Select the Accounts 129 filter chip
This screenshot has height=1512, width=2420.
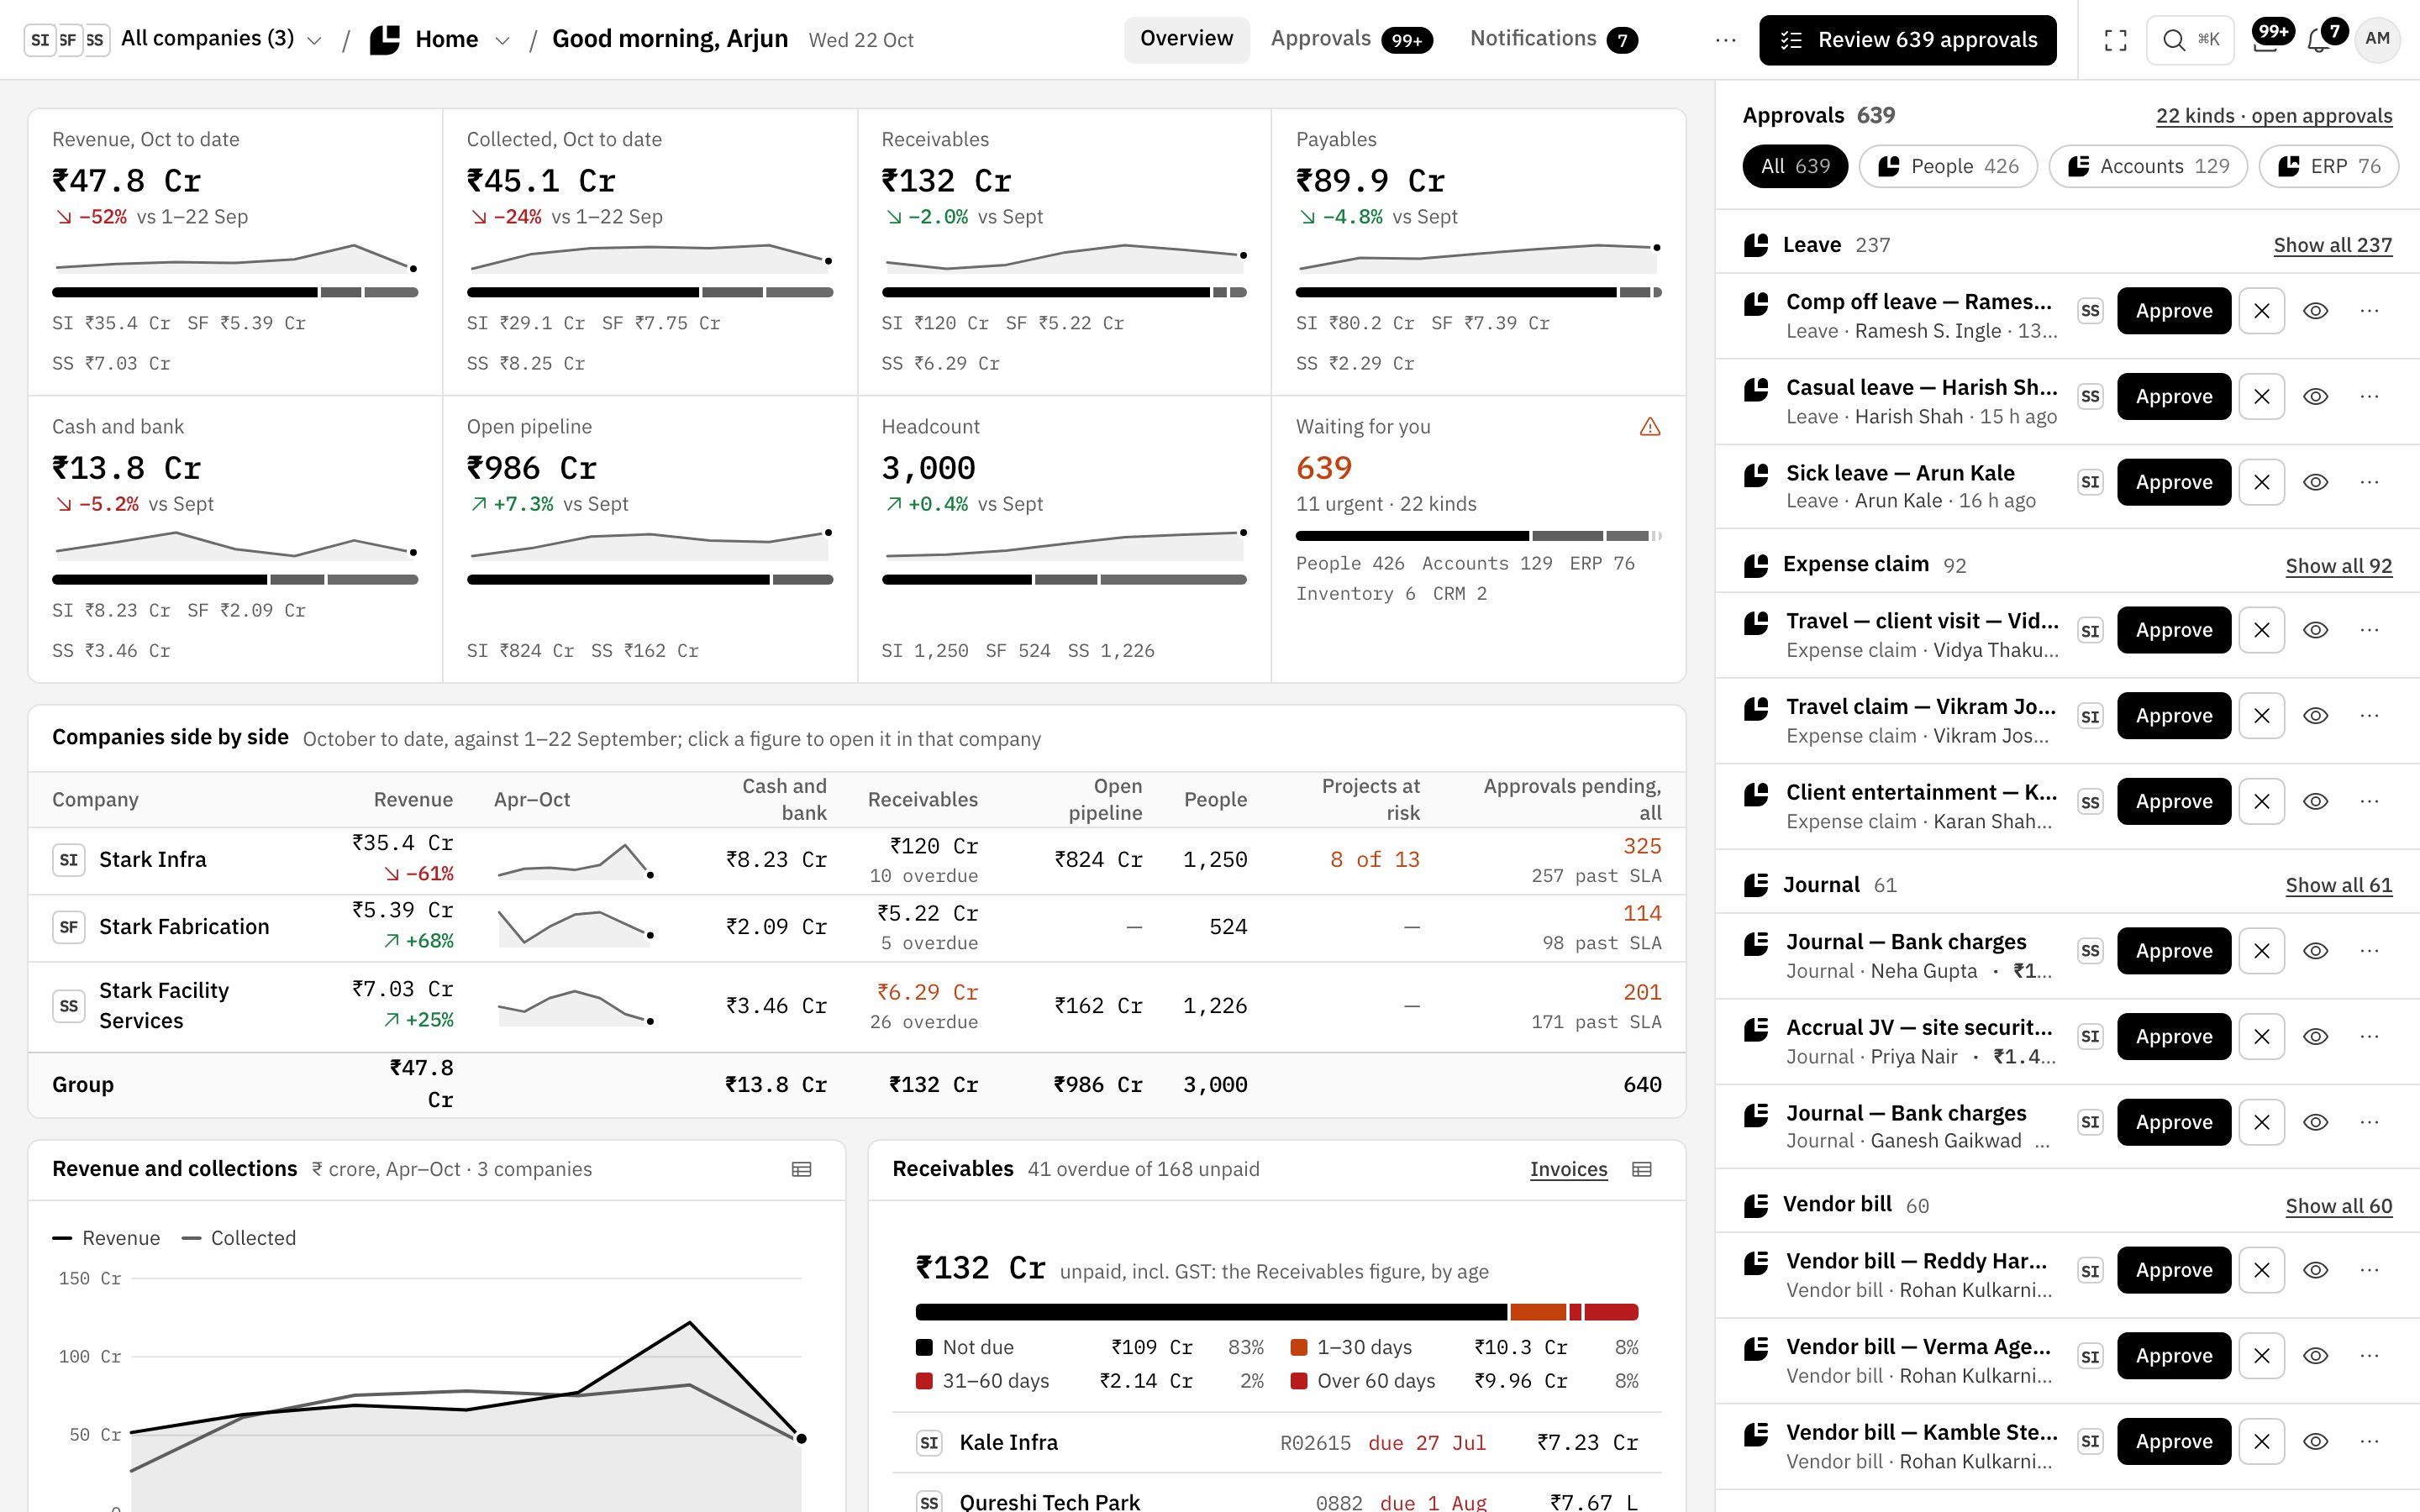(x=2148, y=166)
